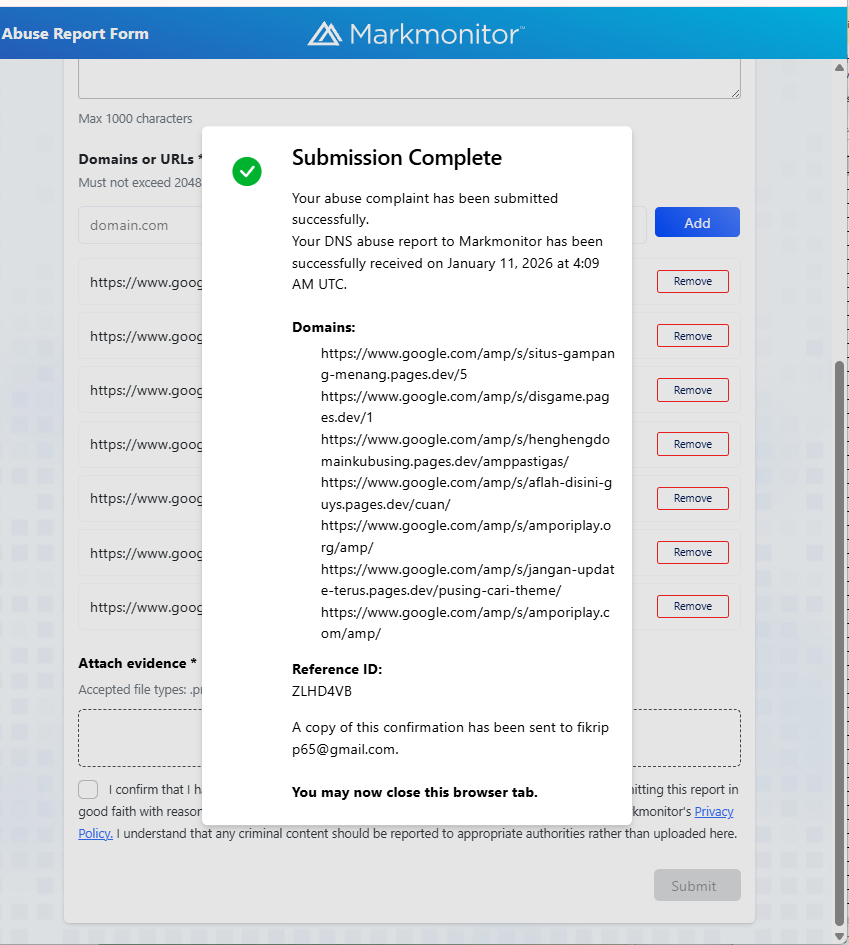Click the situs-gampang-menang.pages.dev/5 URL

coord(468,364)
